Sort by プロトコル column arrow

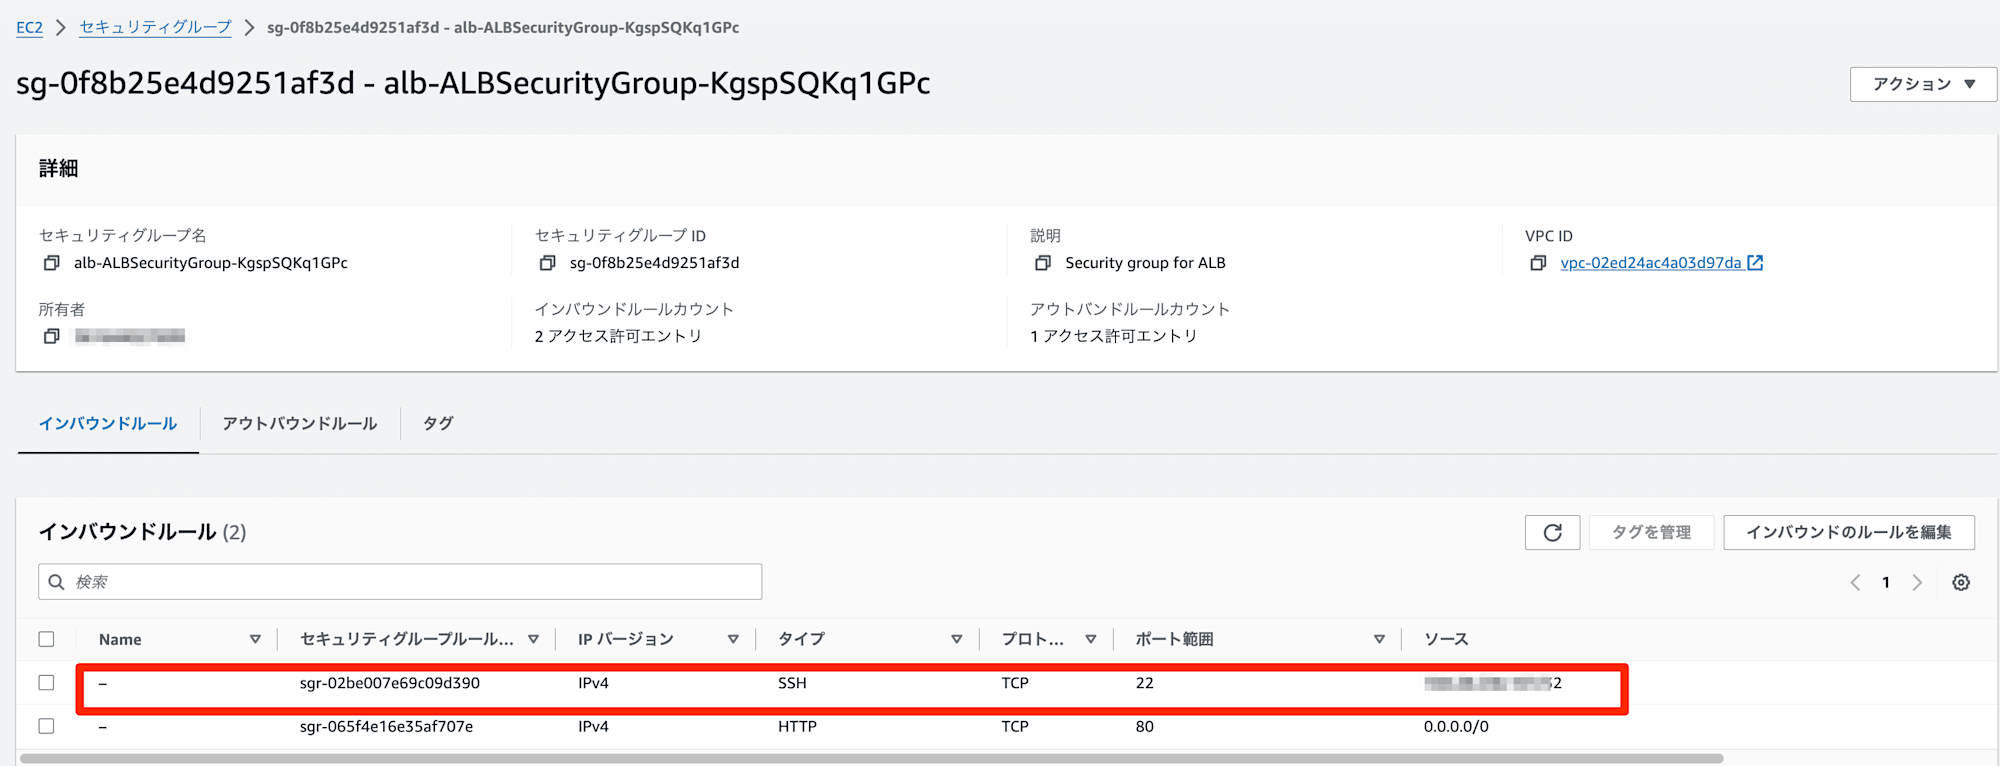1090,639
